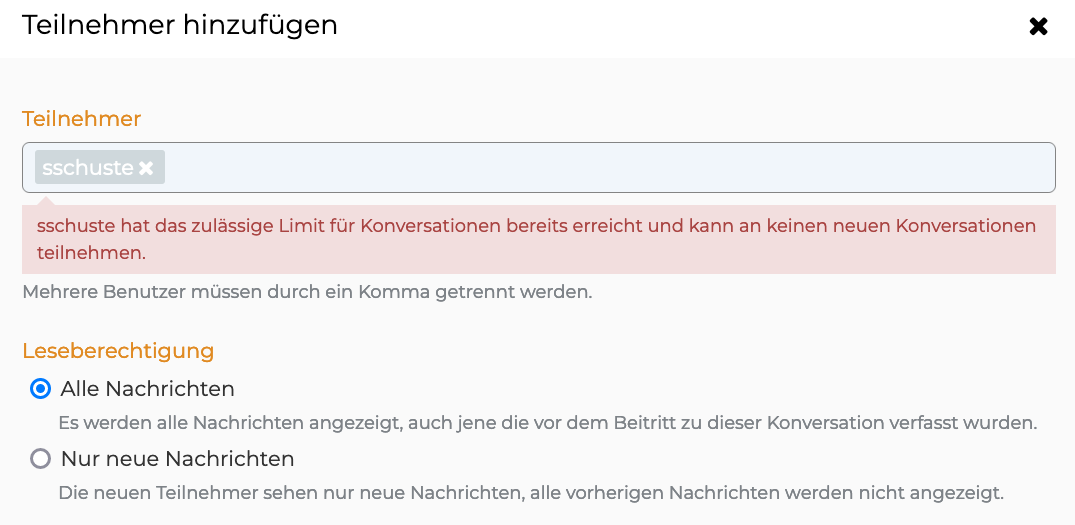
Task: Click "sschuste" at the start of the error message
Action: click(x=73, y=226)
